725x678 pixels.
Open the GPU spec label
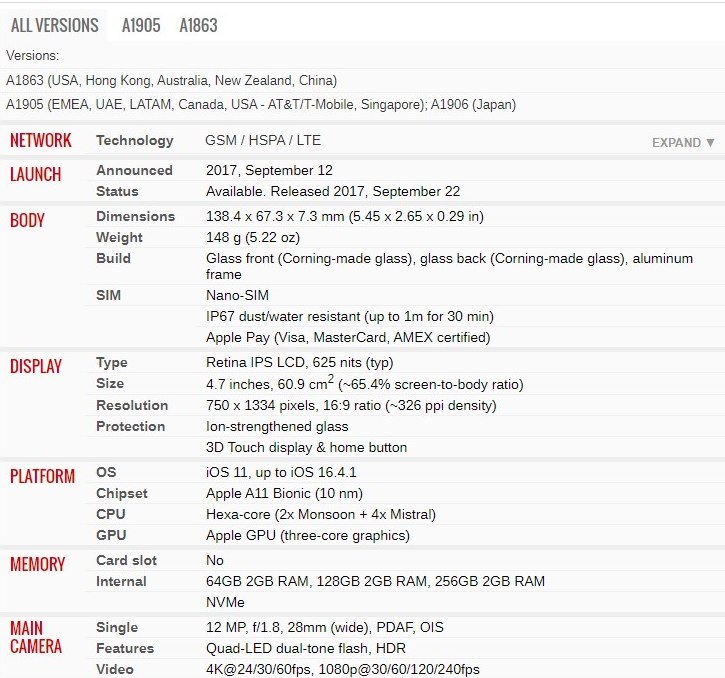tap(111, 535)
